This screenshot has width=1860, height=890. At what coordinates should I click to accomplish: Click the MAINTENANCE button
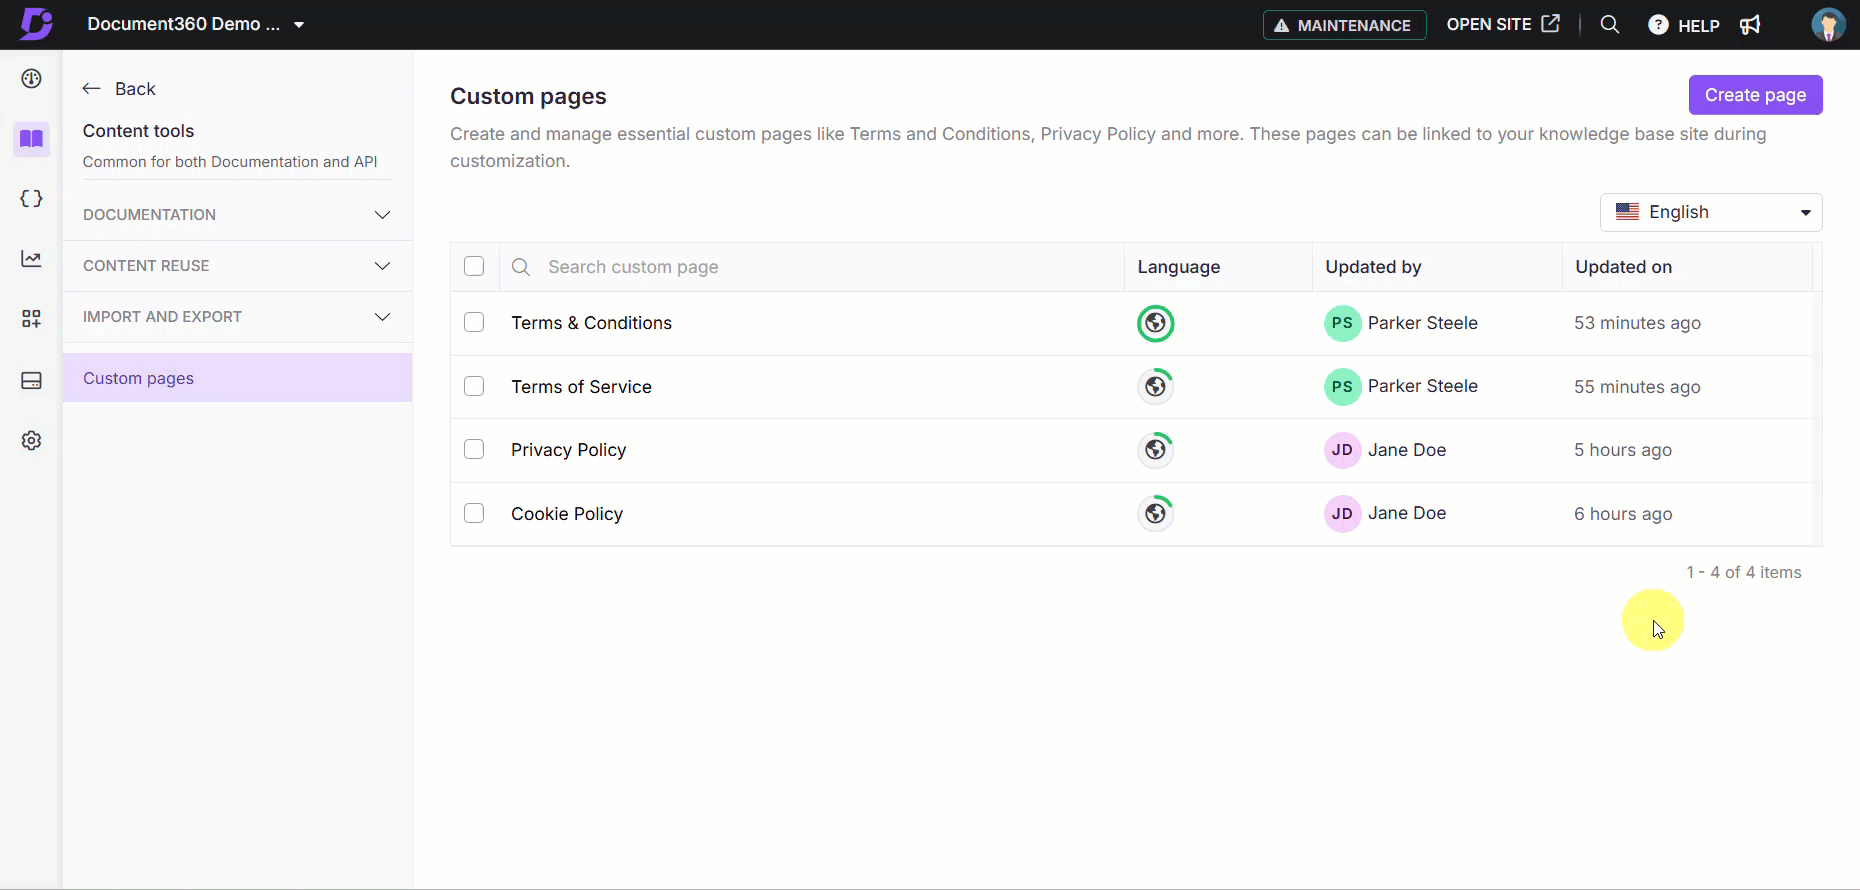pyautogui.click(x=1344, y=25)
